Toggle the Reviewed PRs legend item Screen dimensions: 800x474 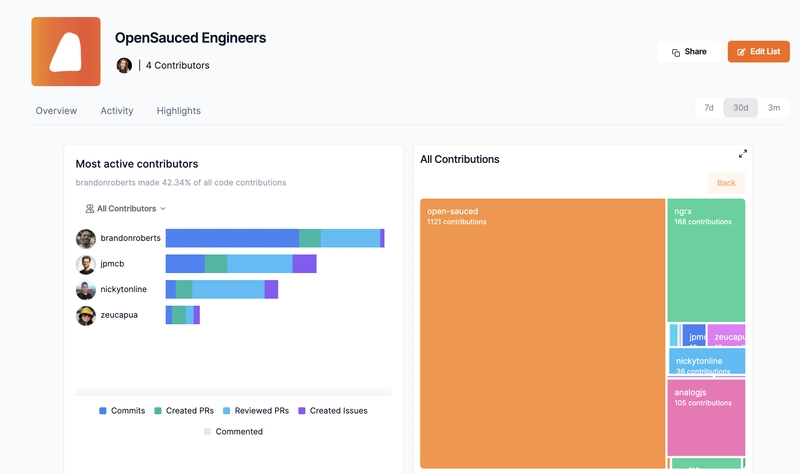[256, 411]
